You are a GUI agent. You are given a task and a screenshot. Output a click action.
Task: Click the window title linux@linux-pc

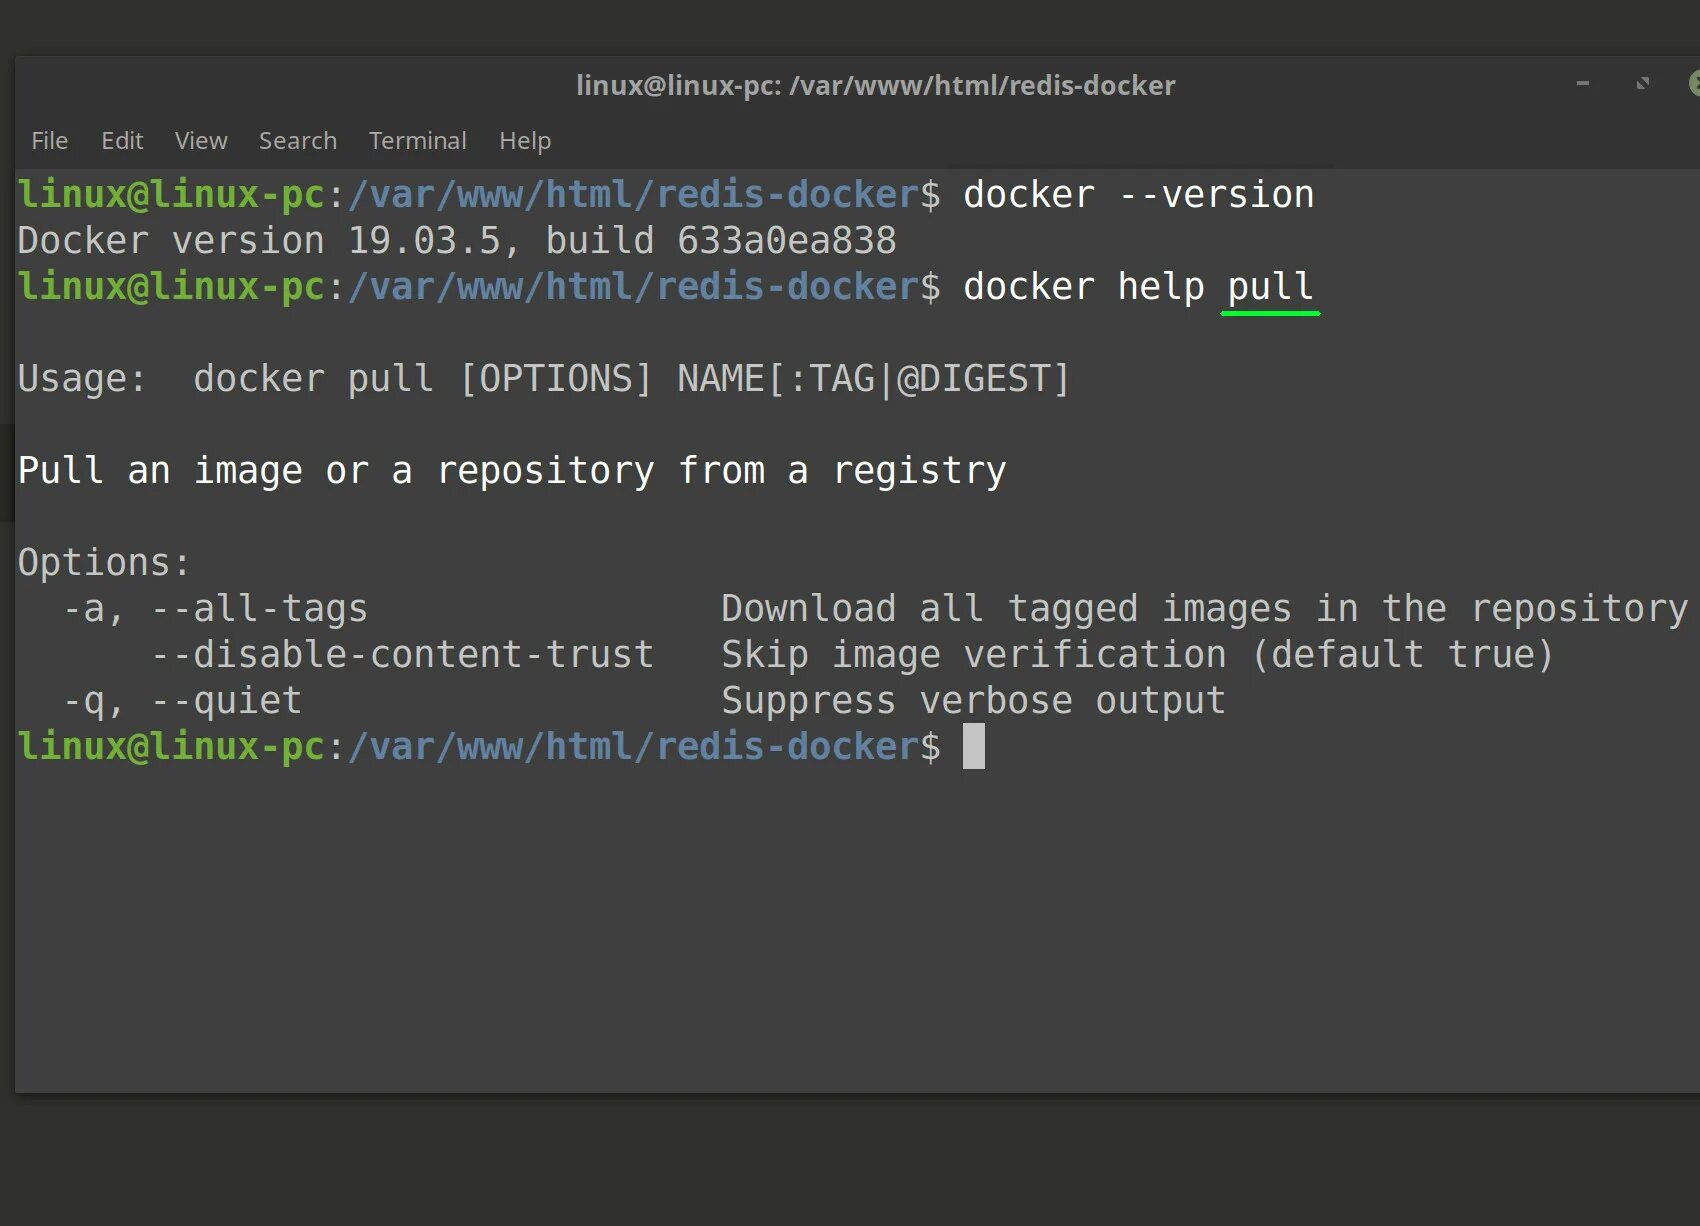[875, 86]
